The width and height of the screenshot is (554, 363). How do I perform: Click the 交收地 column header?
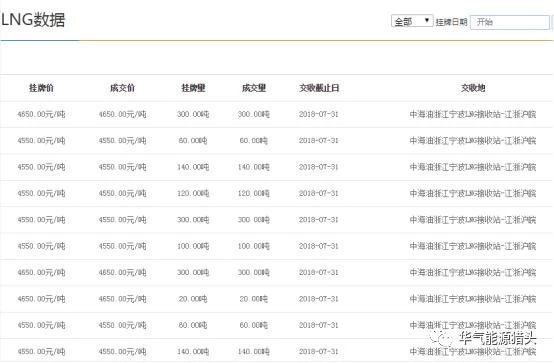(x=473, y=88)
